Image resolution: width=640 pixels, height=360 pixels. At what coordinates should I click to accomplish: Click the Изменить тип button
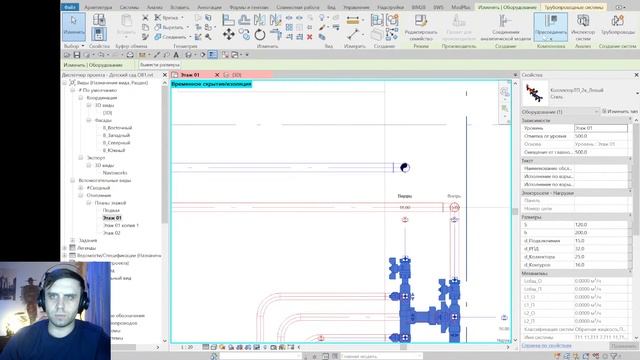[620, 111]
